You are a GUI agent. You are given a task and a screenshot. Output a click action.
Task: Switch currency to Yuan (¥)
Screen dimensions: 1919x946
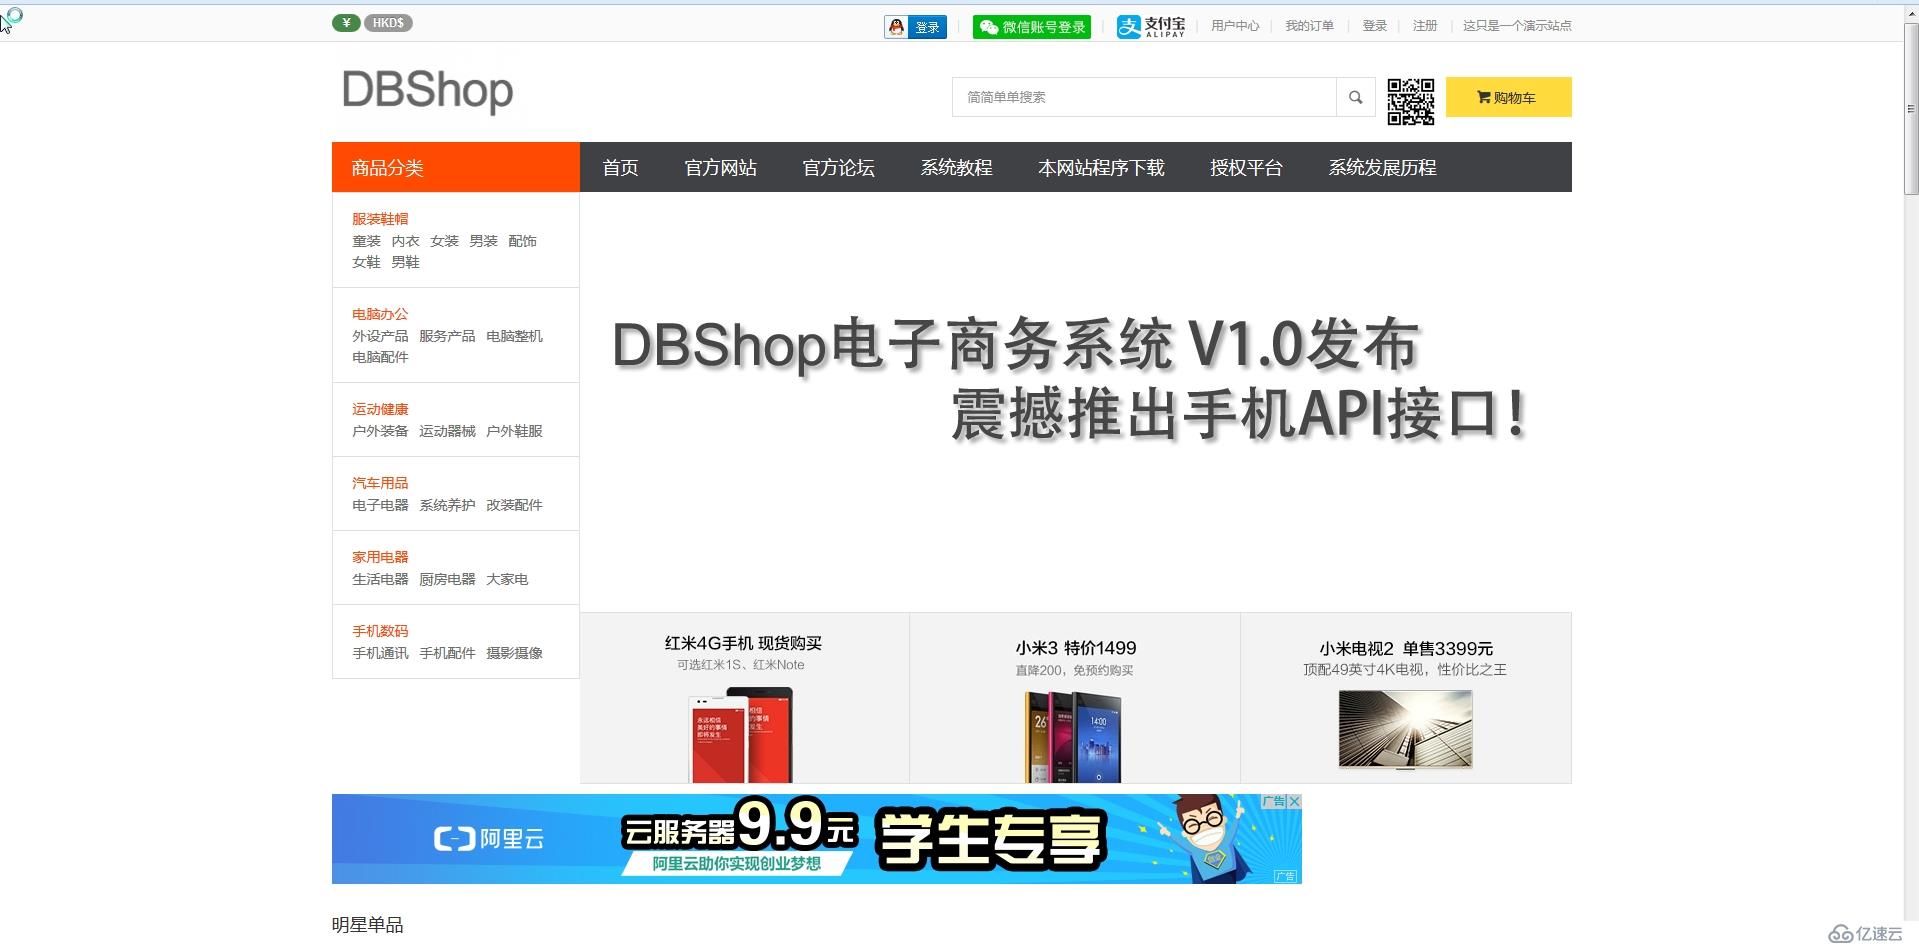tap(346, 23)
